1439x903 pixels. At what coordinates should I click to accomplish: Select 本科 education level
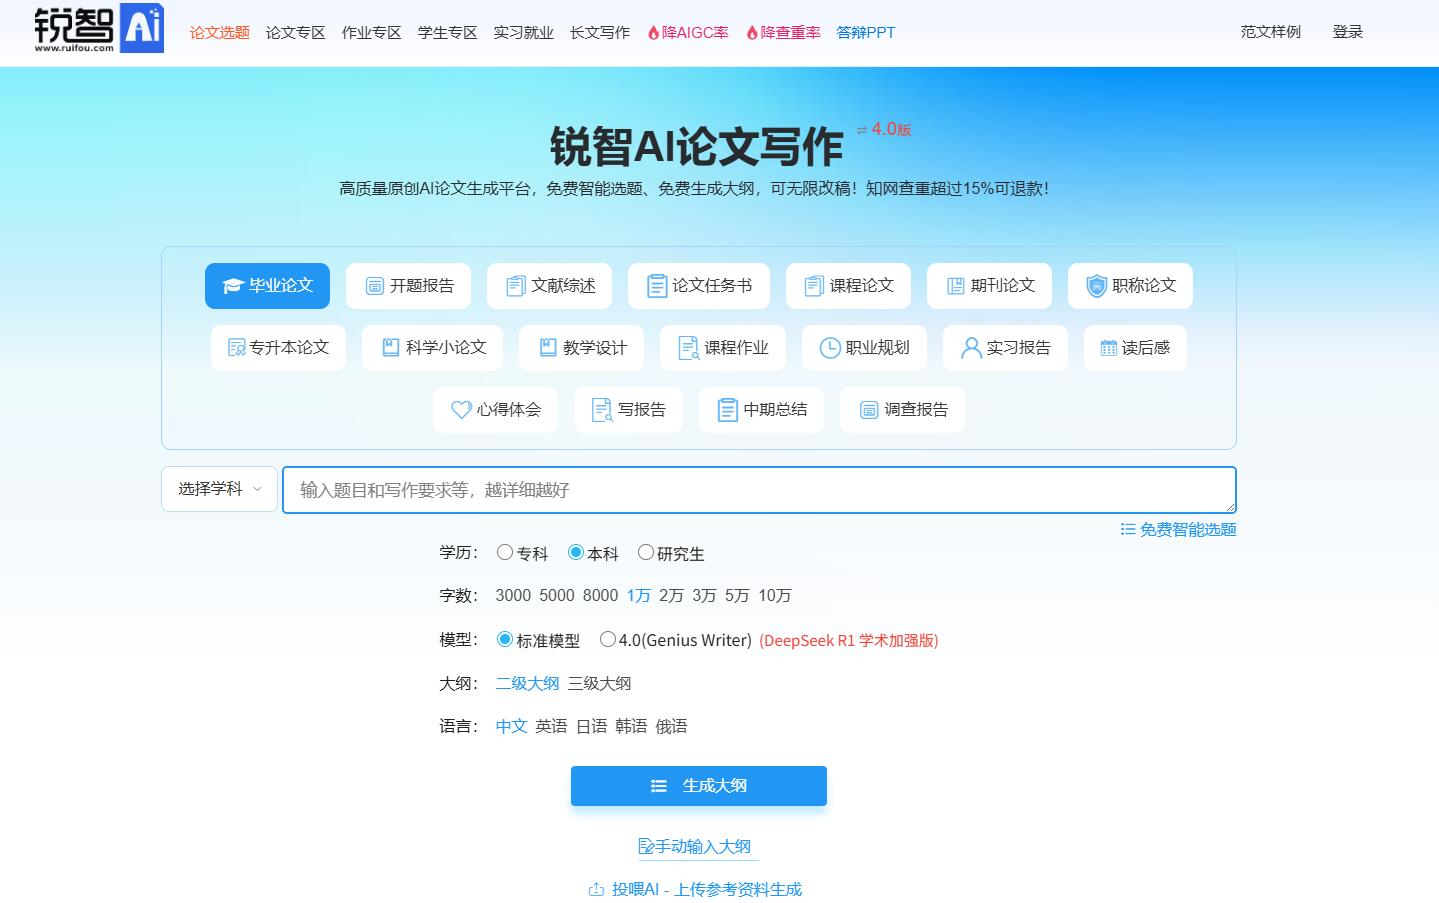pos(576,552)
